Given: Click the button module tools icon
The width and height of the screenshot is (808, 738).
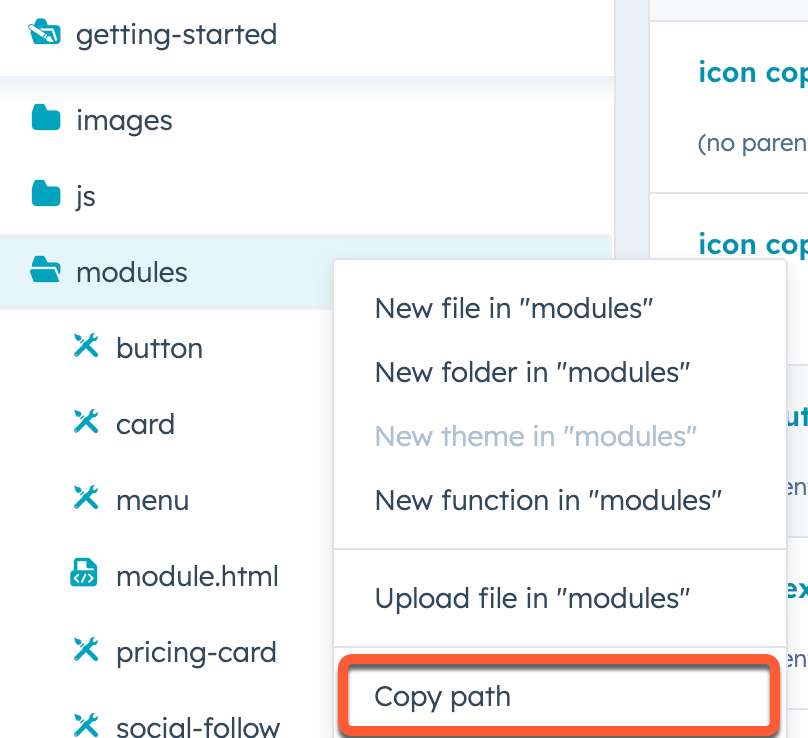Looking at the screenshot, I should pyautogui.click(x=86, y=346).
